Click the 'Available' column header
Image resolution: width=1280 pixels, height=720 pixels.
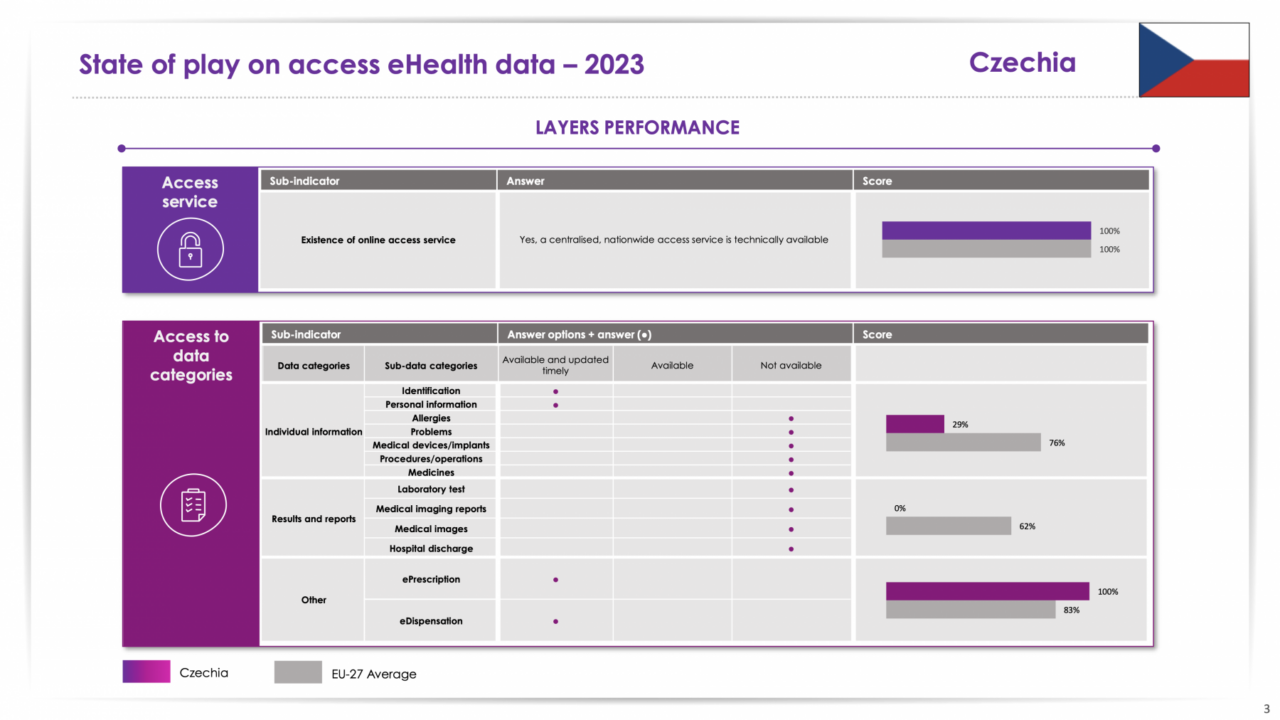tap(672, 366)
